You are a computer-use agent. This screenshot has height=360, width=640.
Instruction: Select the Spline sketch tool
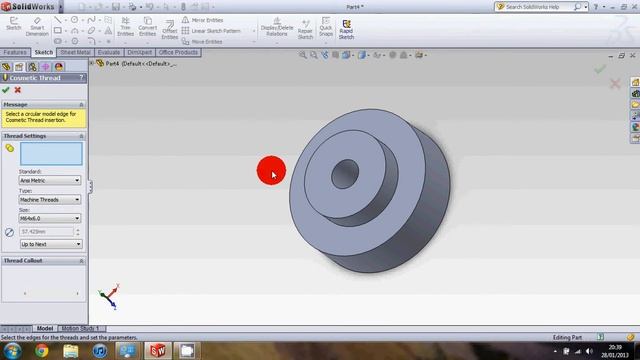tap(91, 20)
